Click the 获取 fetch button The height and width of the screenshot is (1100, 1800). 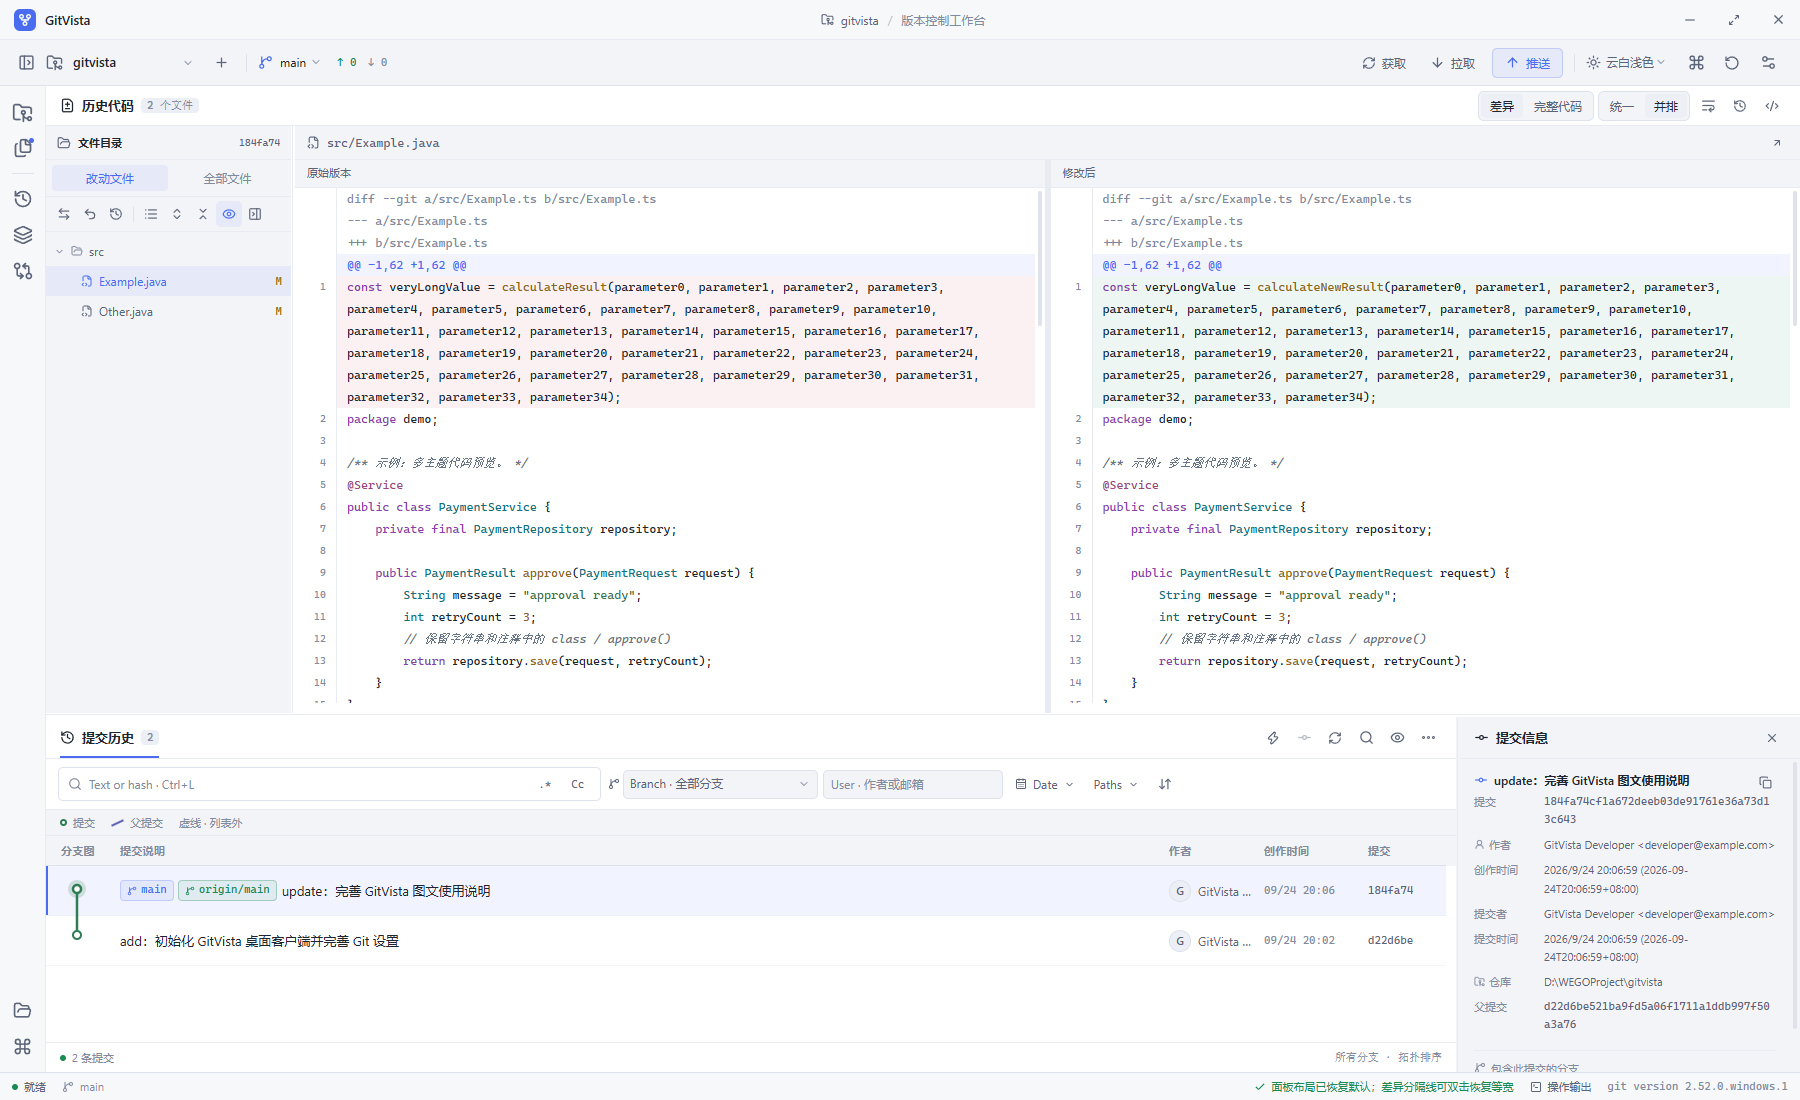(1384, 63)
